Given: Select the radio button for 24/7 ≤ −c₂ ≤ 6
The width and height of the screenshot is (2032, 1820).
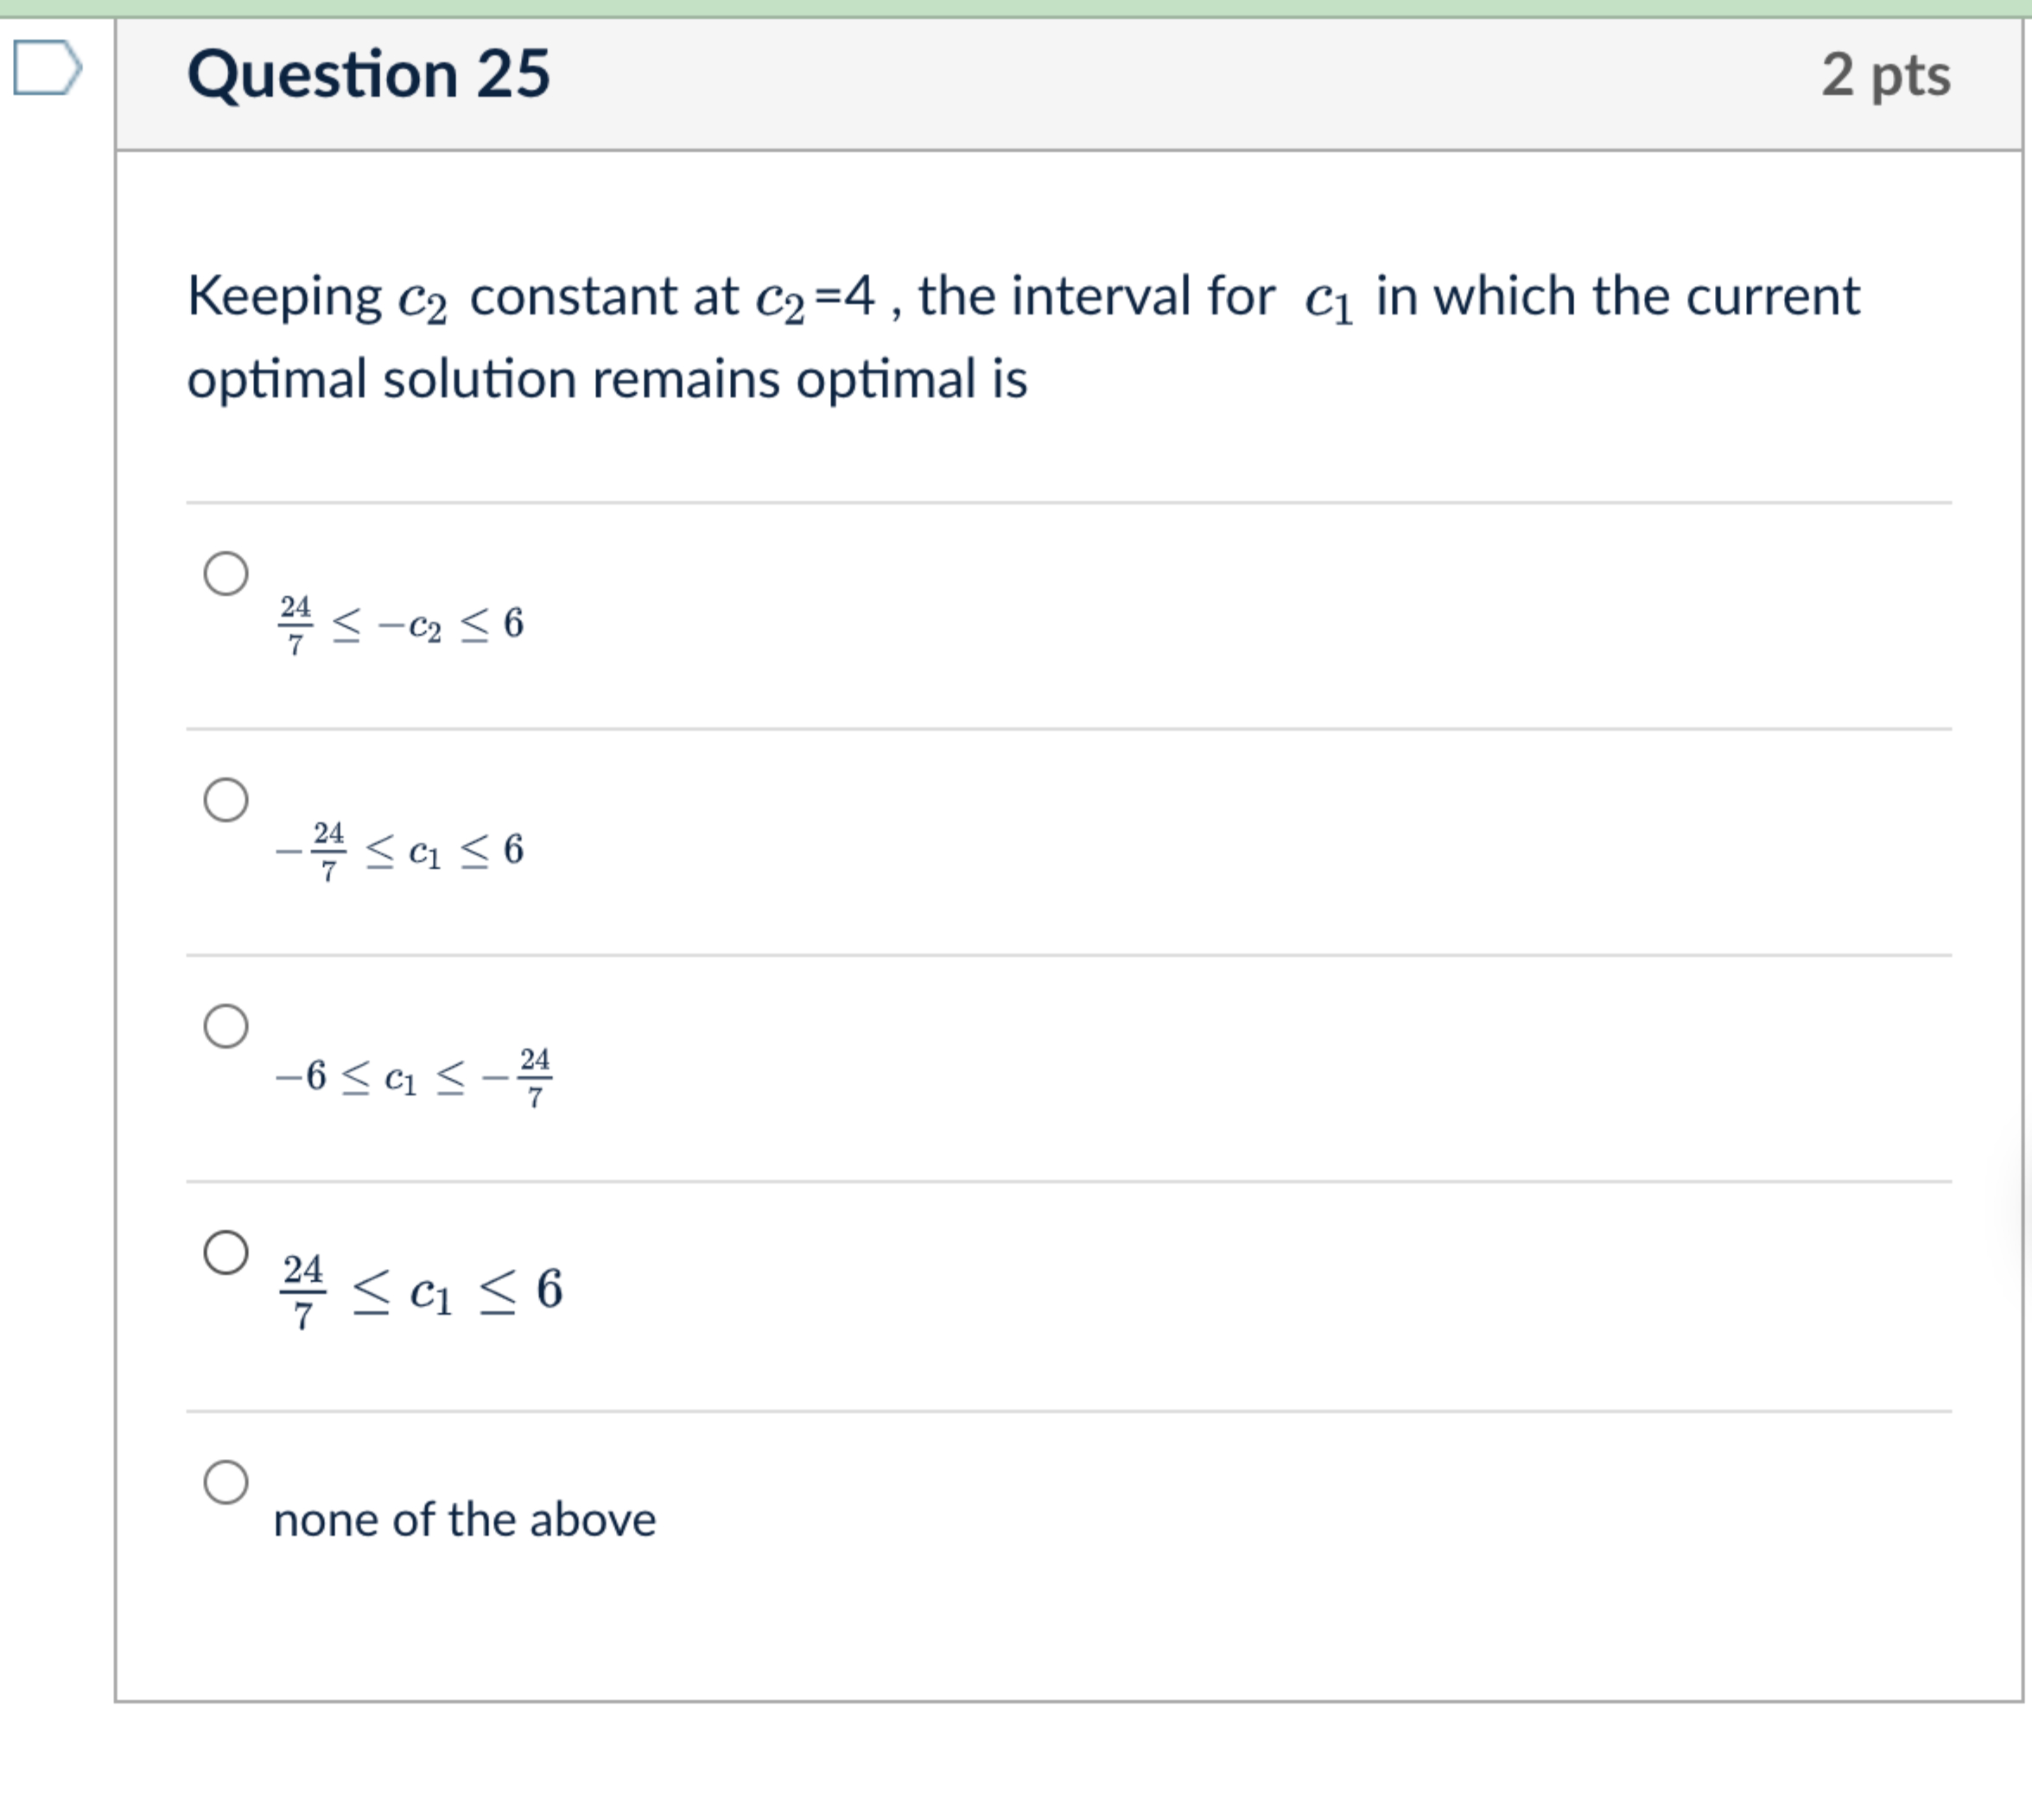Looking at the screenshot, I should coord(228,572).
